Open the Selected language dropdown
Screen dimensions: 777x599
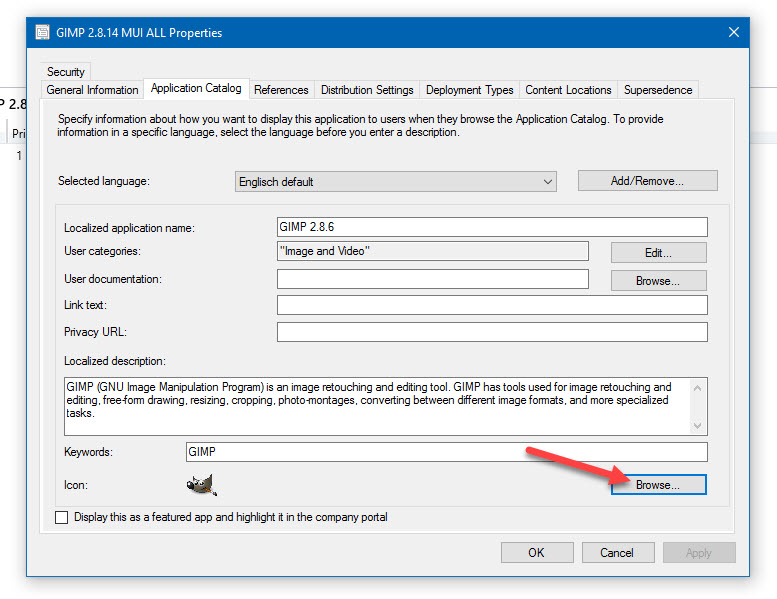click(395, 181)
